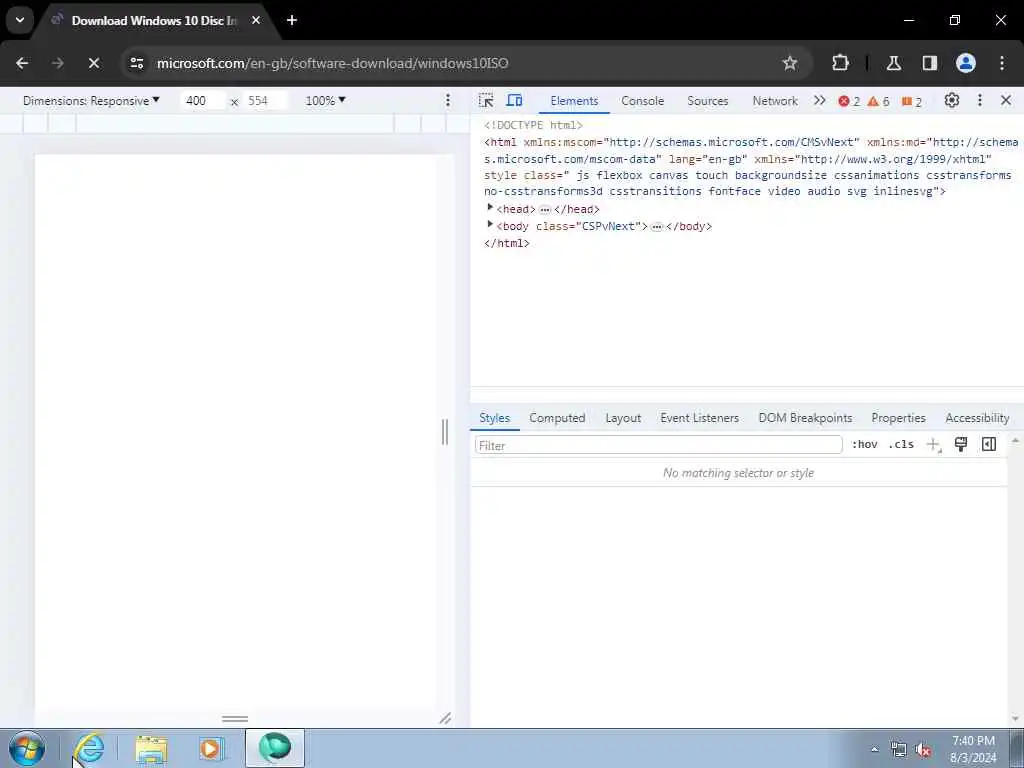This screenshot has width=1024, height=768.
Task: Open the Windows Start button
Action: pos(27,748)
